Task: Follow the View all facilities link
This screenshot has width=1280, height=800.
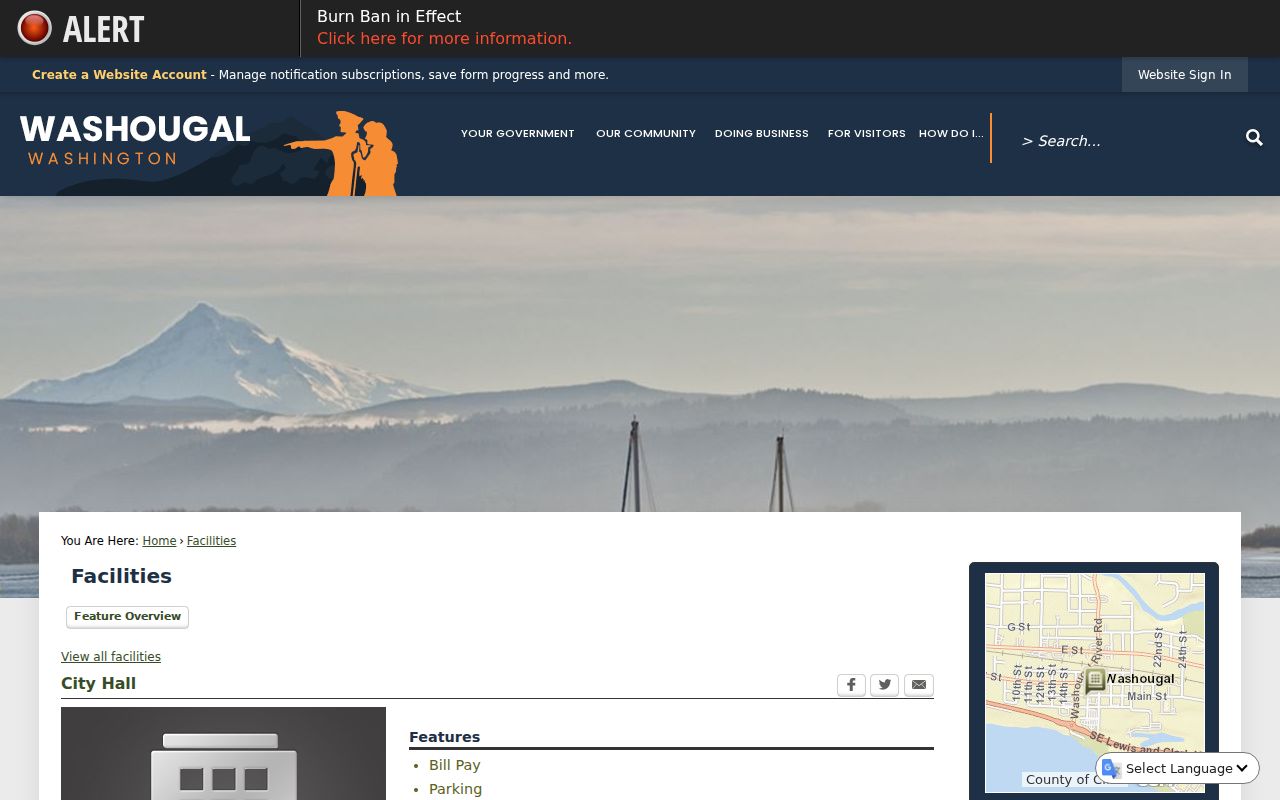Action: point(111,657)
